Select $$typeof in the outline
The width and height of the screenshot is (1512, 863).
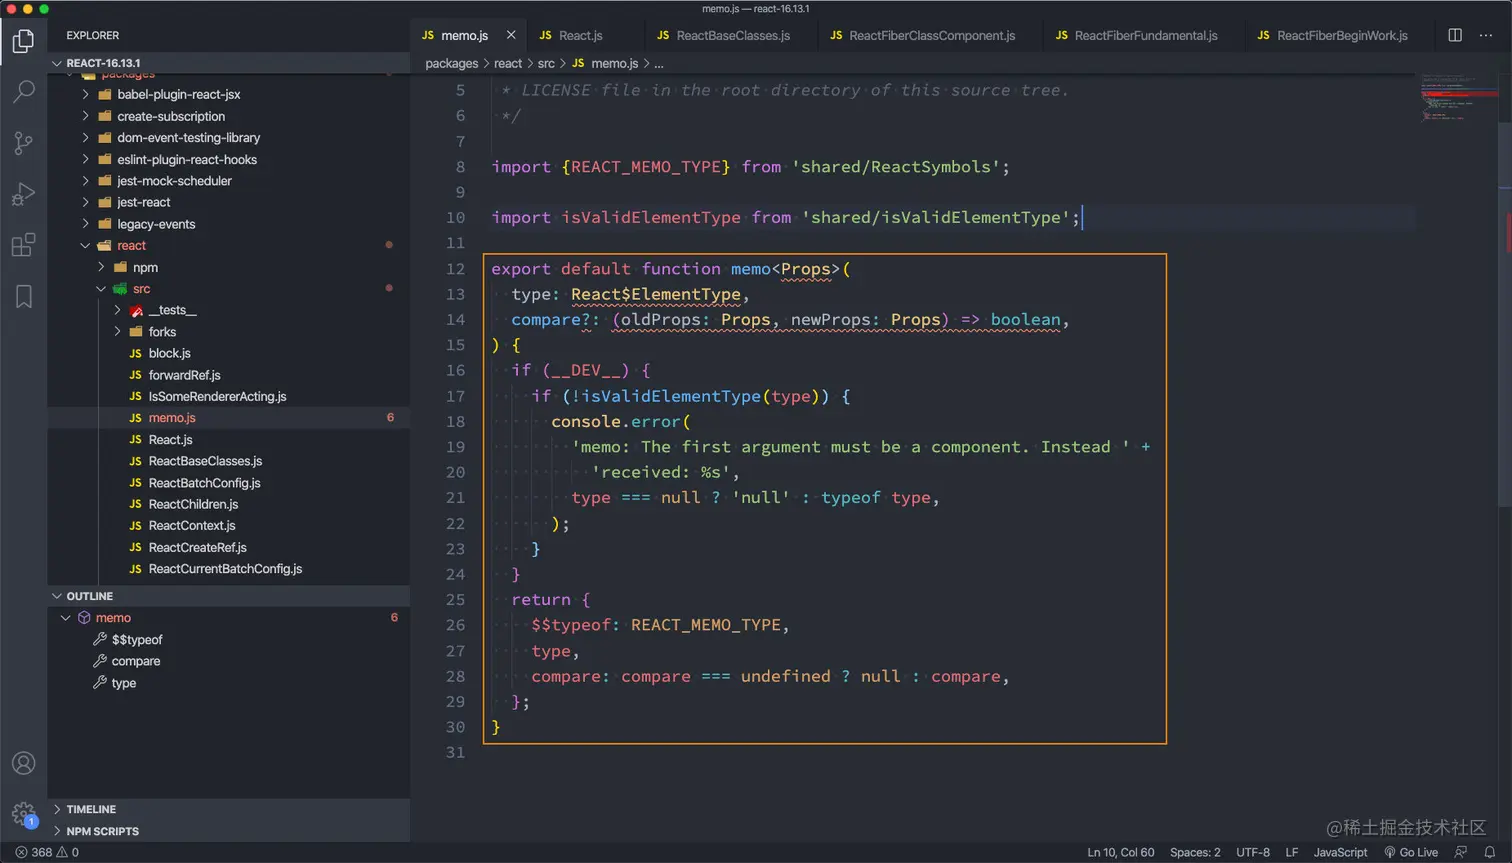coord(228,640)
